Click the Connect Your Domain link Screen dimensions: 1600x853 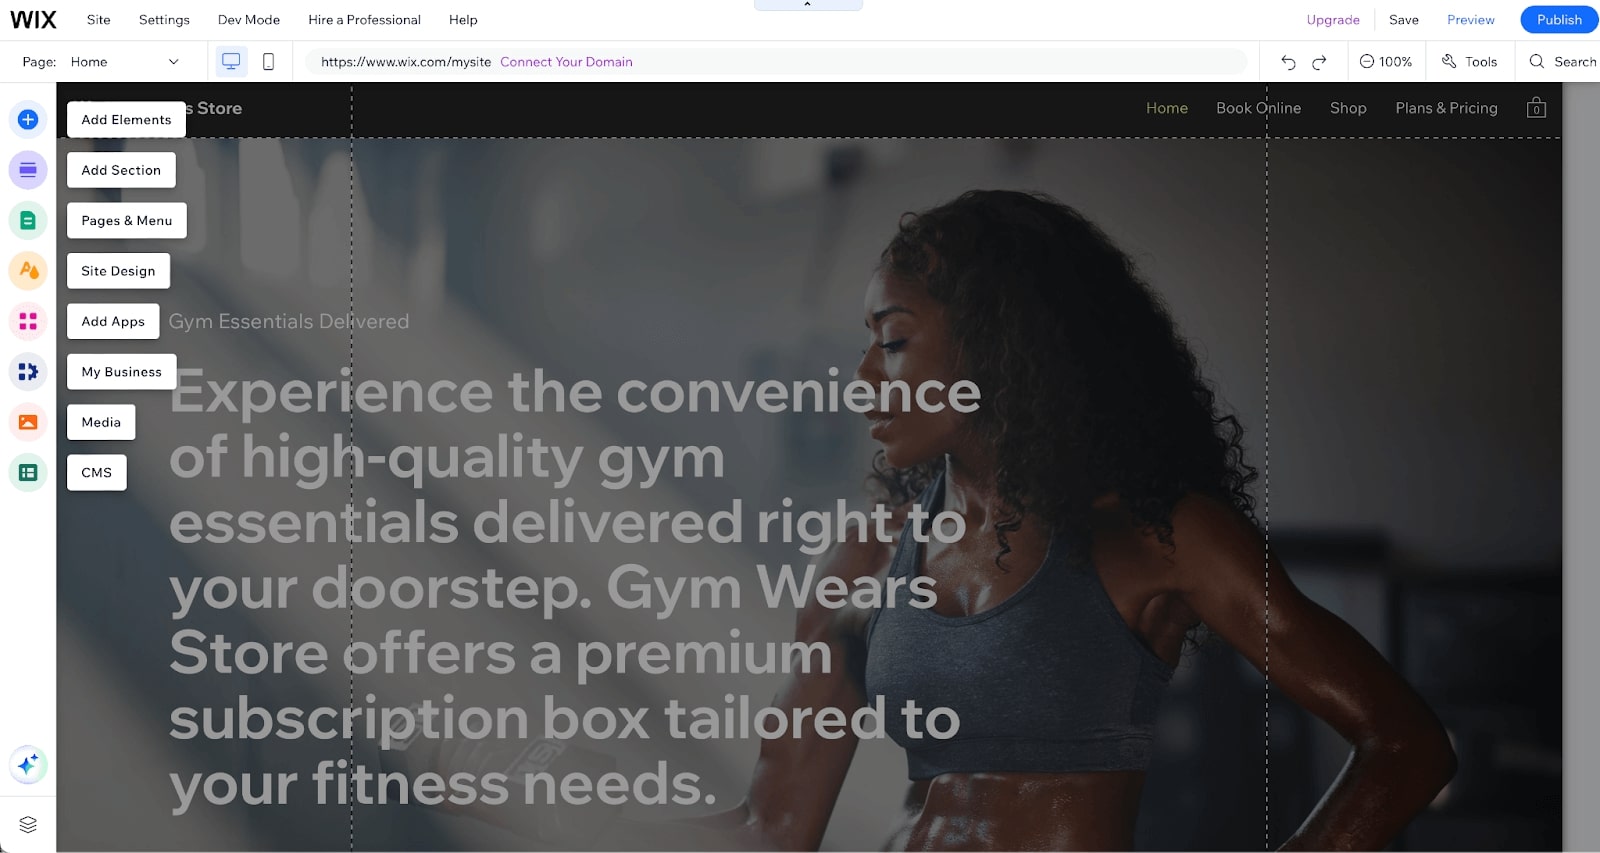[566, 62]
